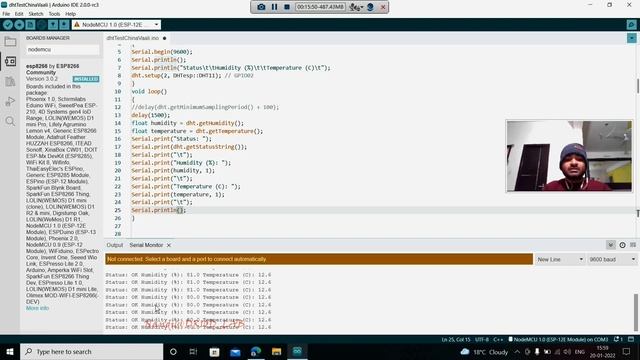Click the webcam overlay thumbnail
Screen dimensions: 640x360
pos(569,156)
